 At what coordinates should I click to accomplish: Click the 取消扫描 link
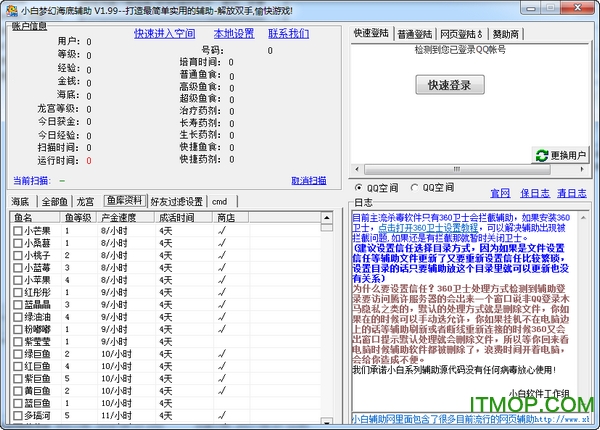pyautogui.click(x=308, y=181)
